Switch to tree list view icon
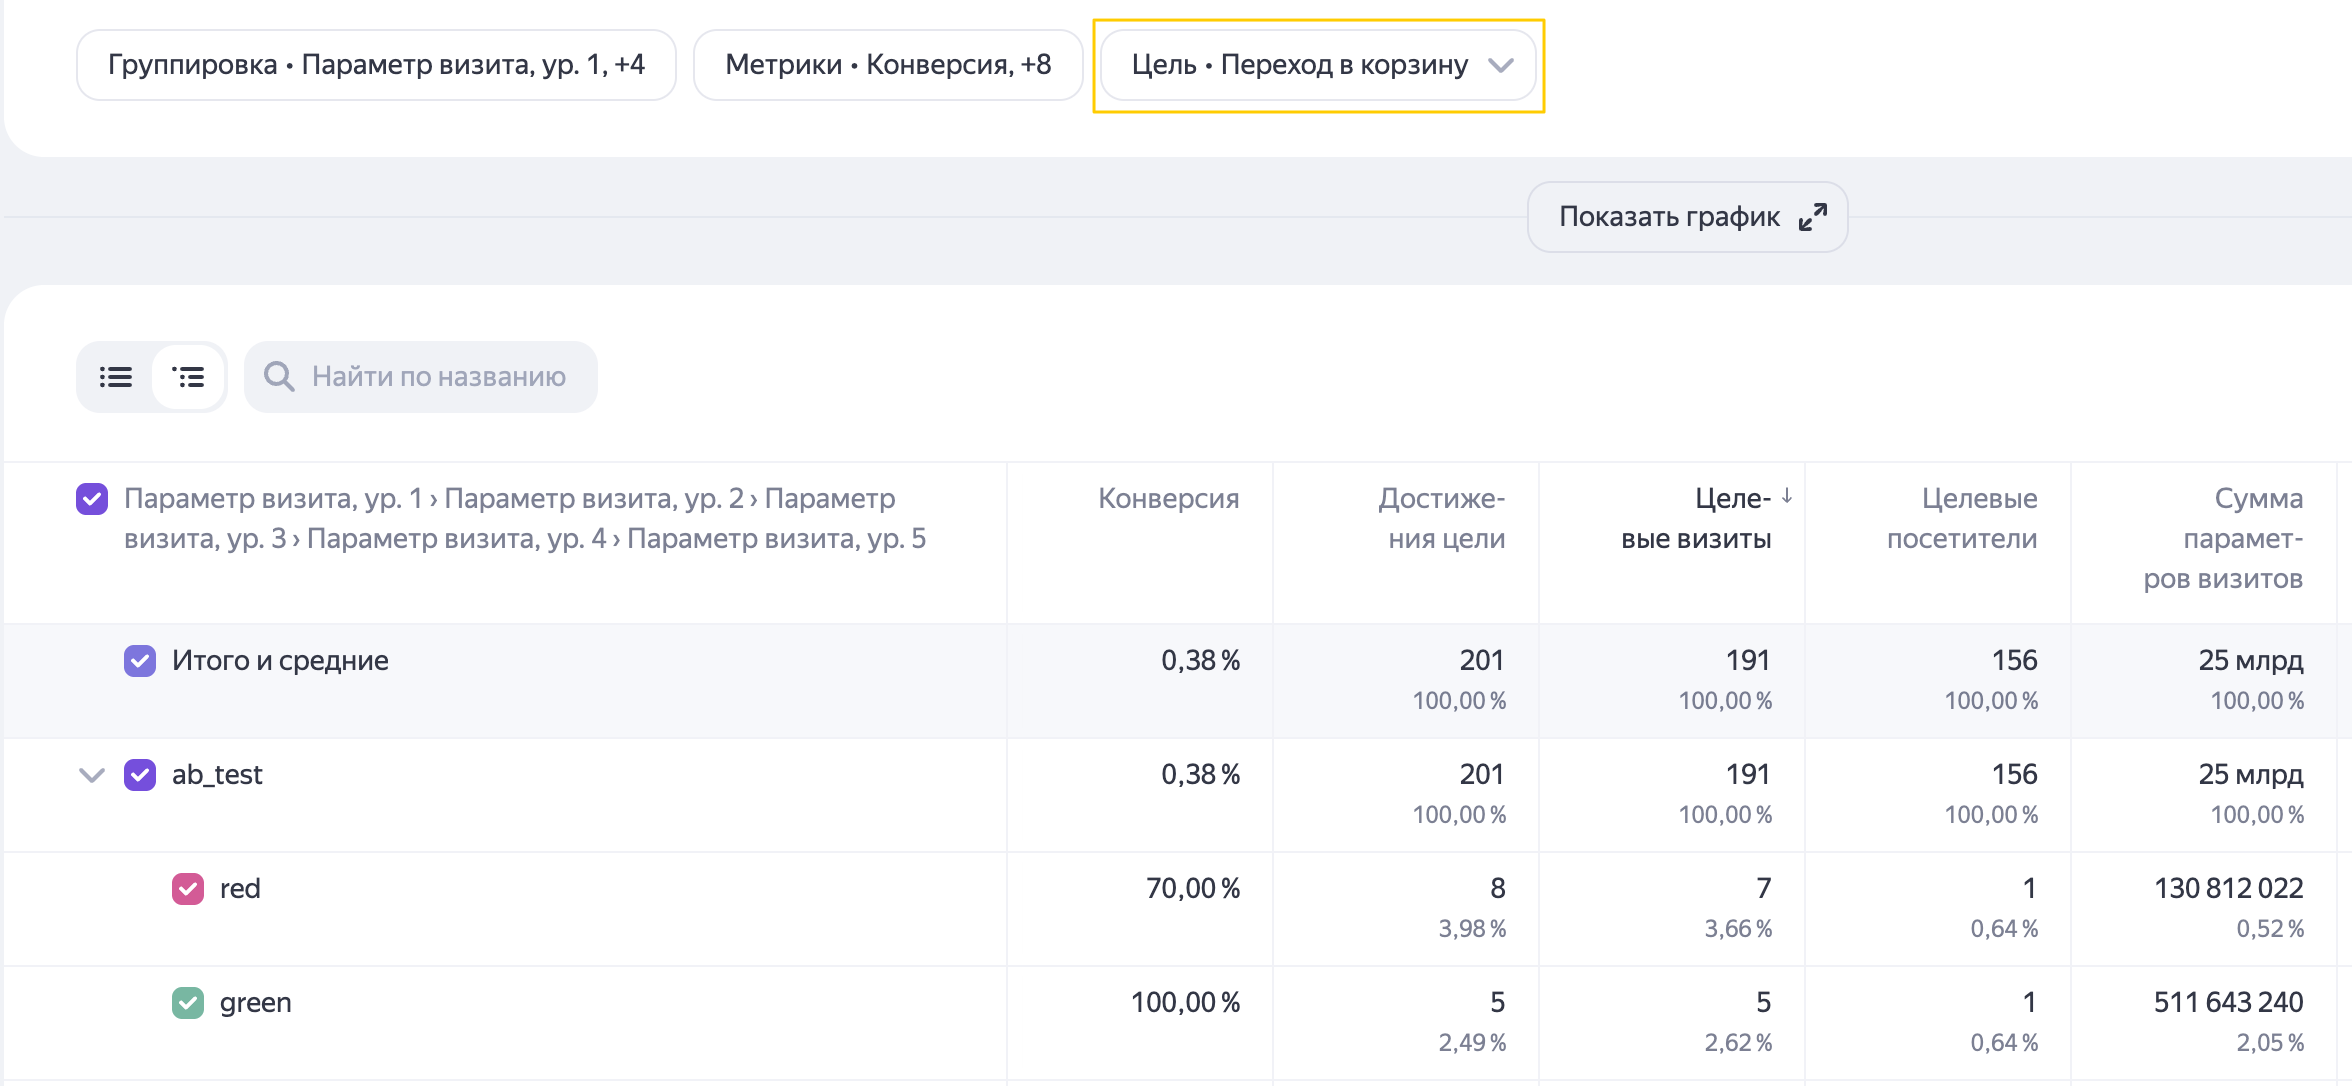The width and height of the screenshot is (2352, 1086). [x=188, y=377]
